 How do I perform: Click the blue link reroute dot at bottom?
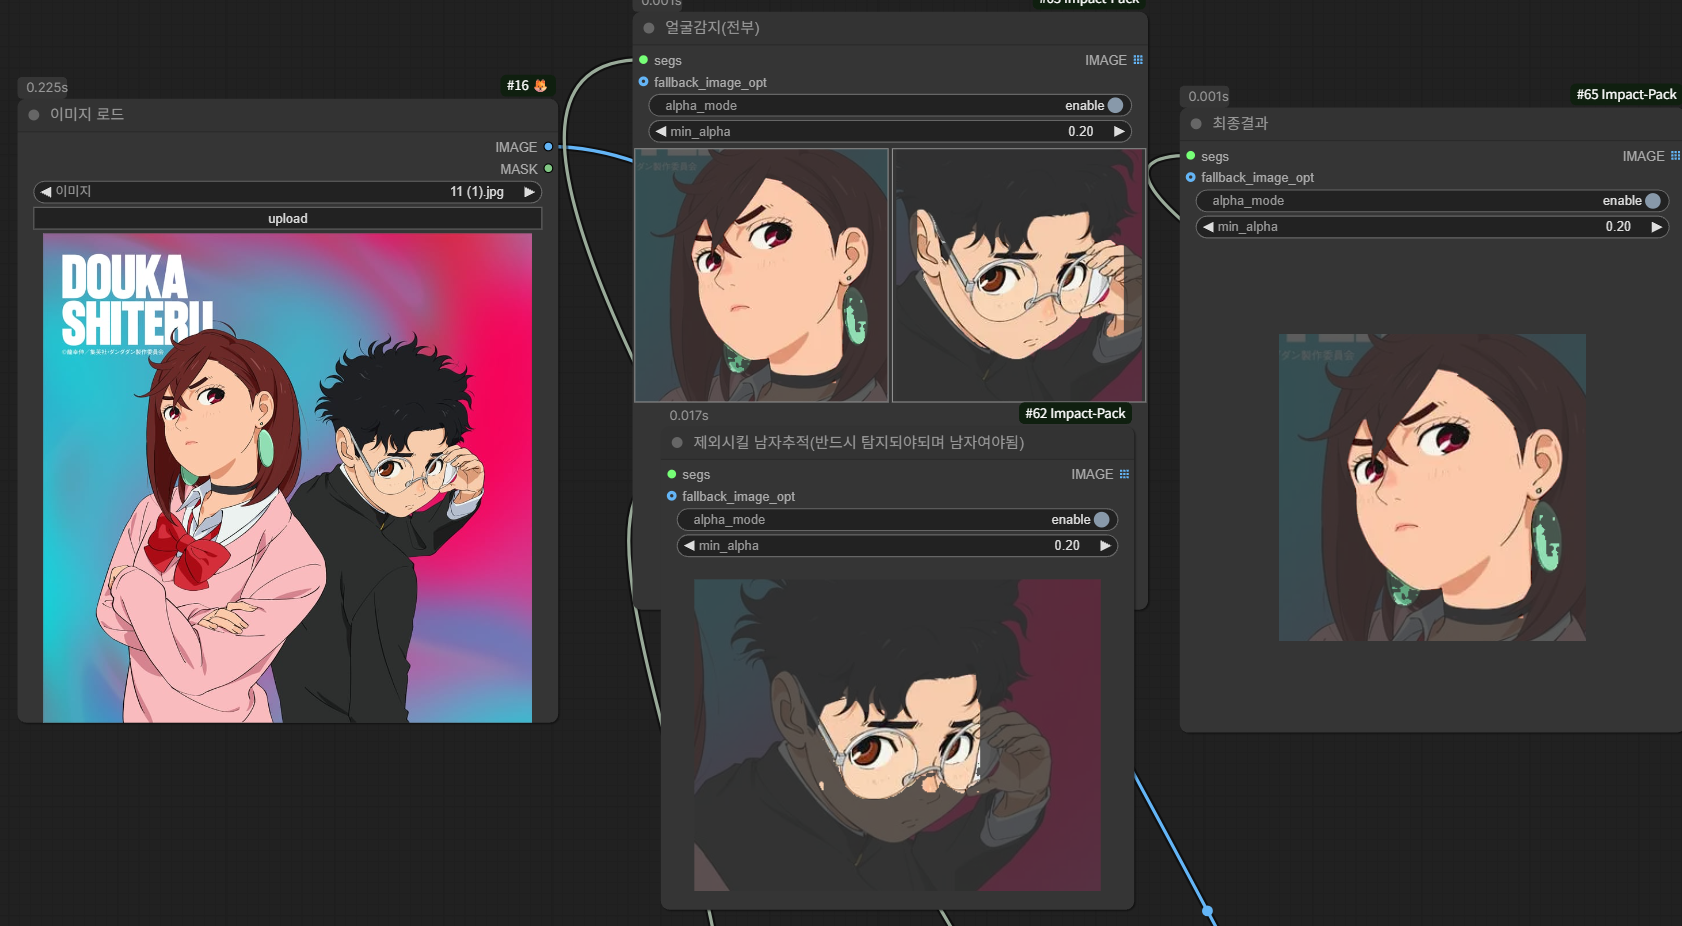(1208, 911)
